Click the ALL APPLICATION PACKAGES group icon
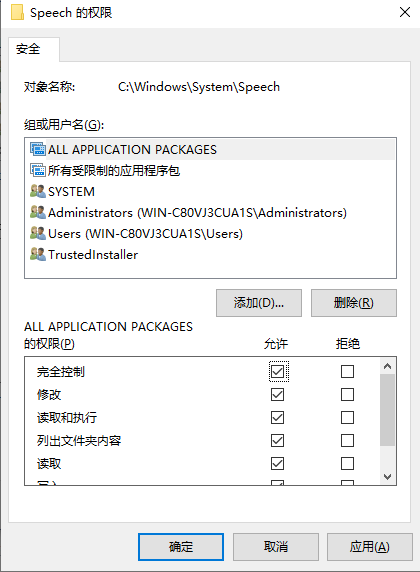The height and width of the screenshot is (572, 420). (38, 150)
